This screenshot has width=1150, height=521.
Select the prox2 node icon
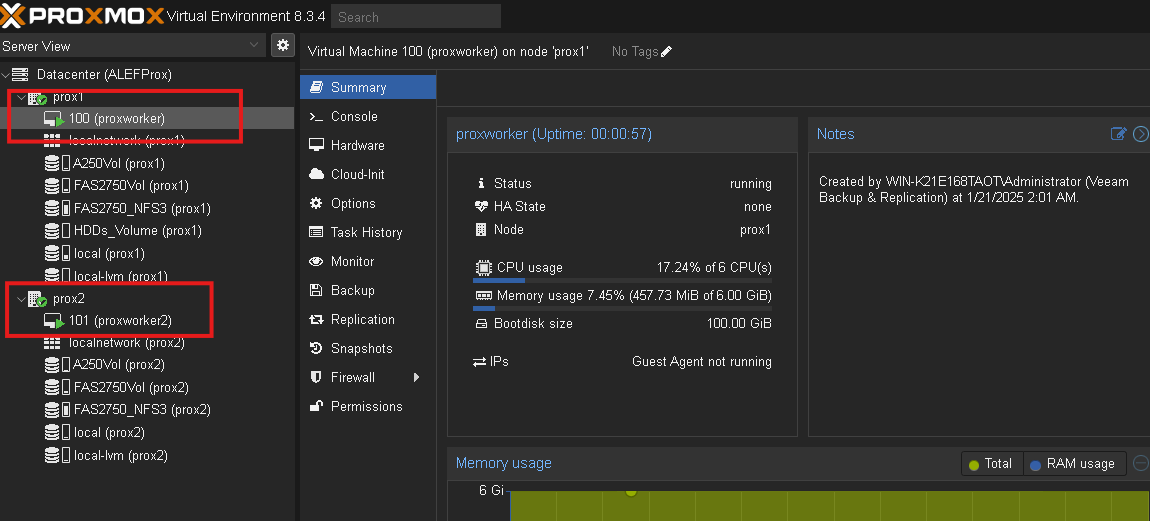tap(37, 299)
